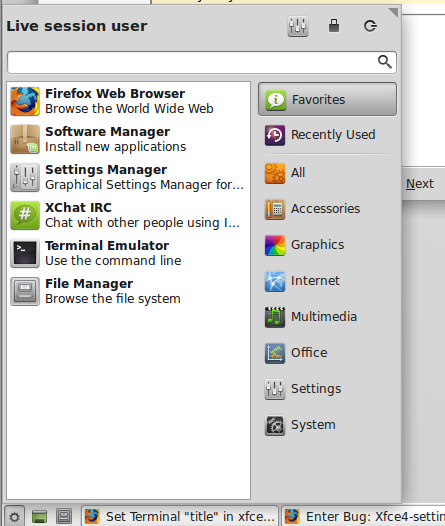
Task: Click the Favorites info bubble icon
Action: click(x=276, y=100)
